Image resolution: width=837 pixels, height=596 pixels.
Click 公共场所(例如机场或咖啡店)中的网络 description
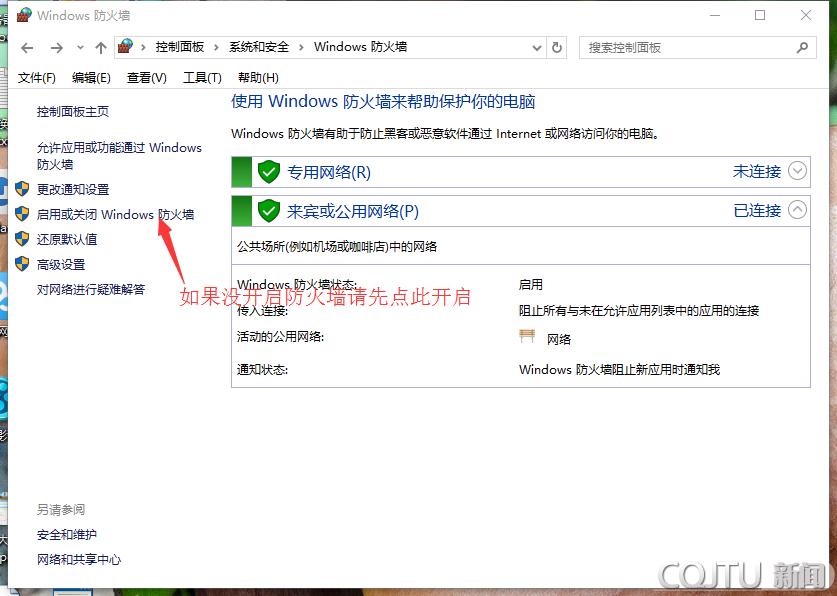337,247
